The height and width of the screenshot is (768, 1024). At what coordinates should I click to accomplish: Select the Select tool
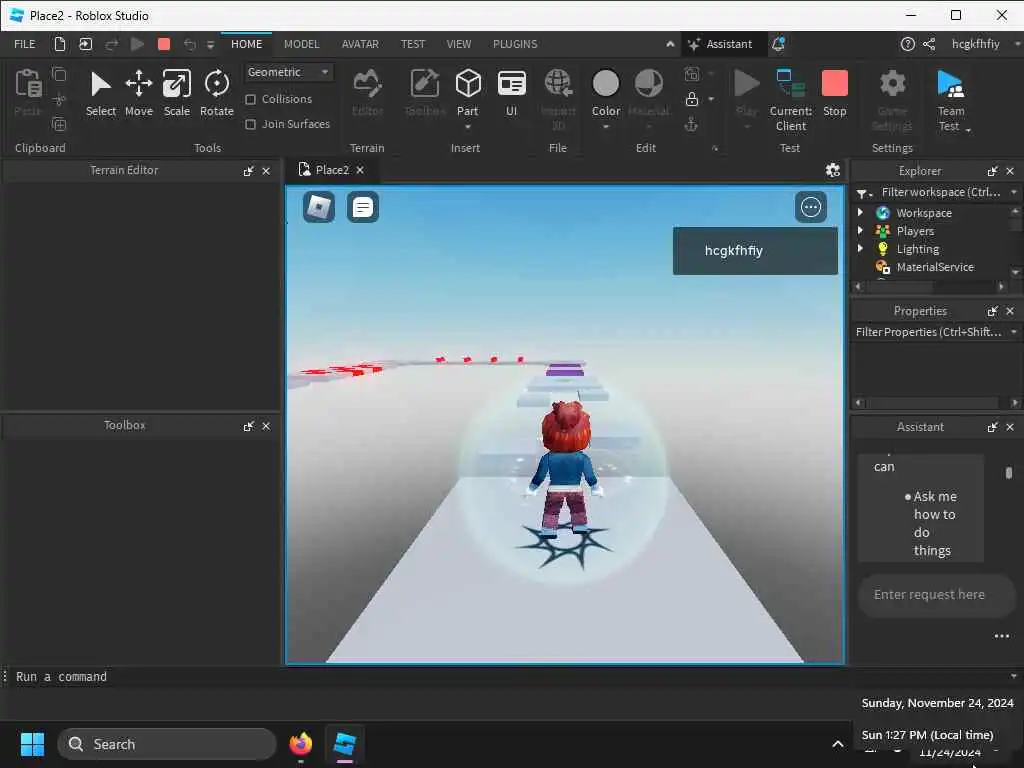[x=101, y=93]
